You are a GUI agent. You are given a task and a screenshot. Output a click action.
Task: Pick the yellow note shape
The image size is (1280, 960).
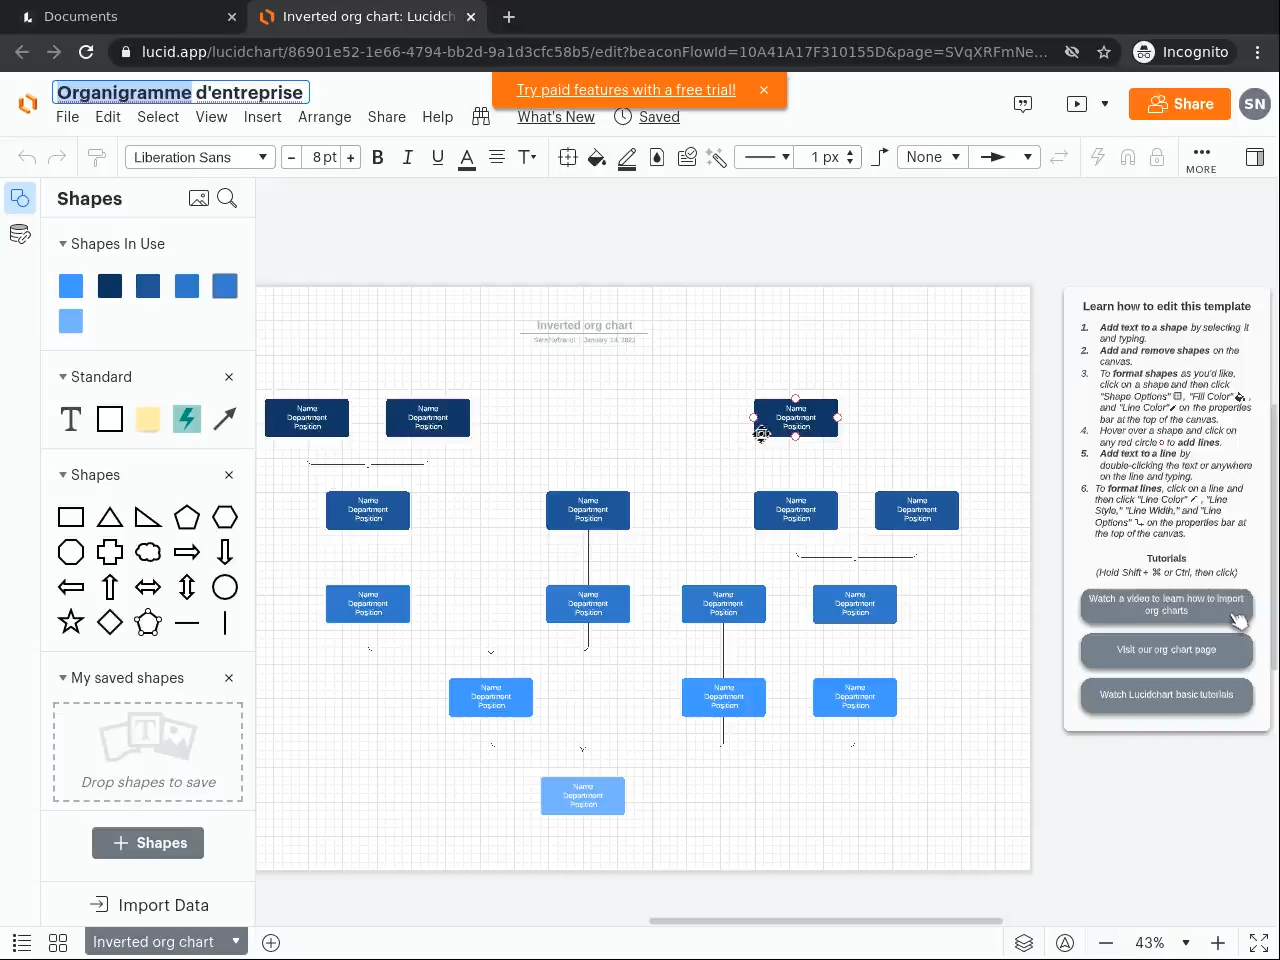click(148, 419)
